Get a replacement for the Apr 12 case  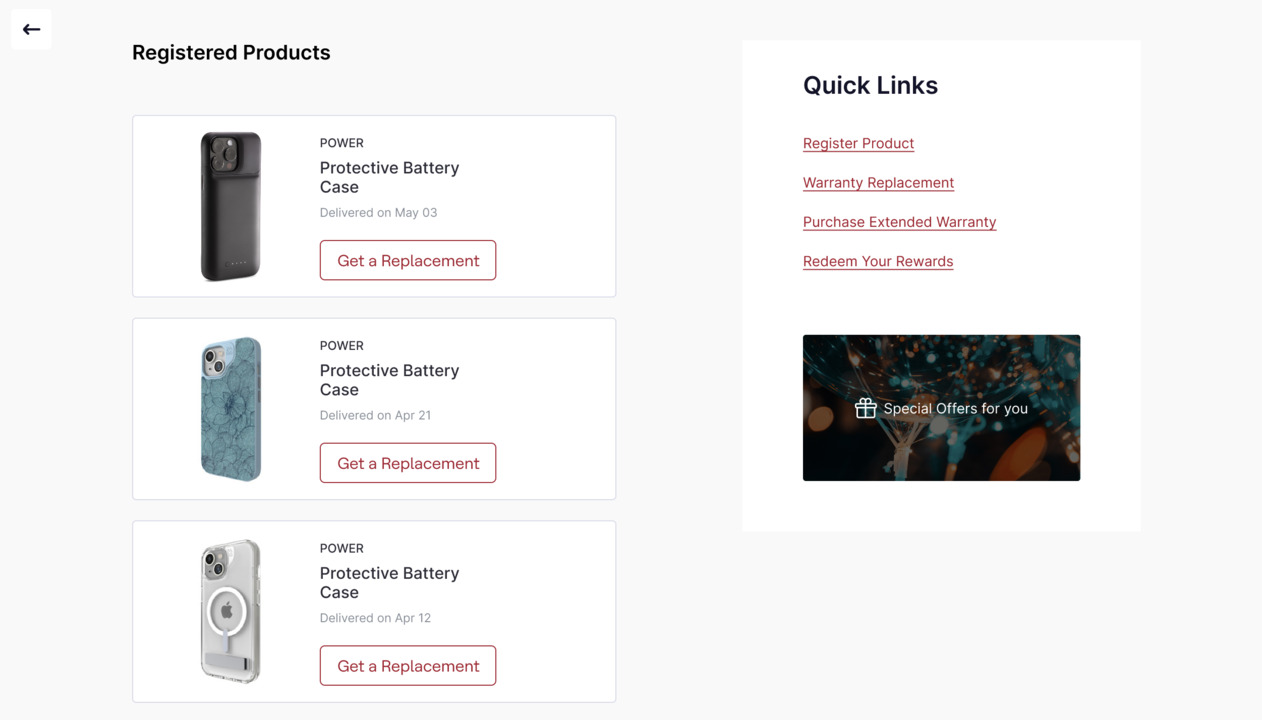[x=407, y=666]
